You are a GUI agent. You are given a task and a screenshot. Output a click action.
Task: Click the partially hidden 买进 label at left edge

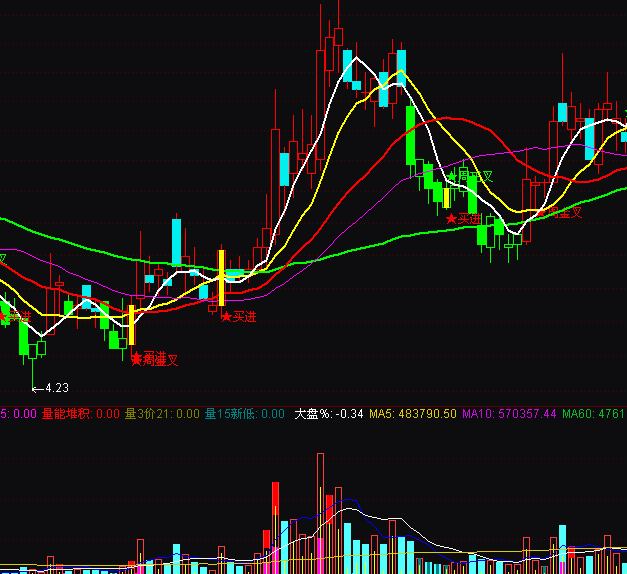pos(15,317)
